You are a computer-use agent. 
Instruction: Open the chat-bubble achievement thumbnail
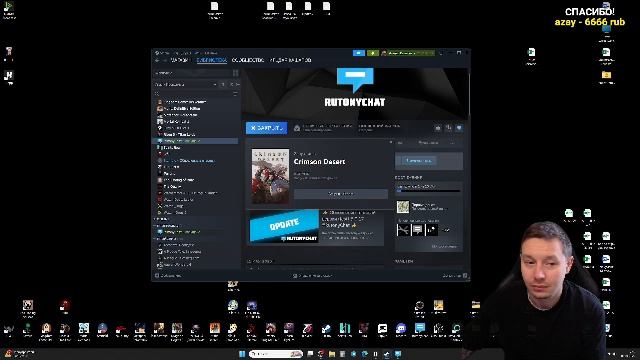417,230
